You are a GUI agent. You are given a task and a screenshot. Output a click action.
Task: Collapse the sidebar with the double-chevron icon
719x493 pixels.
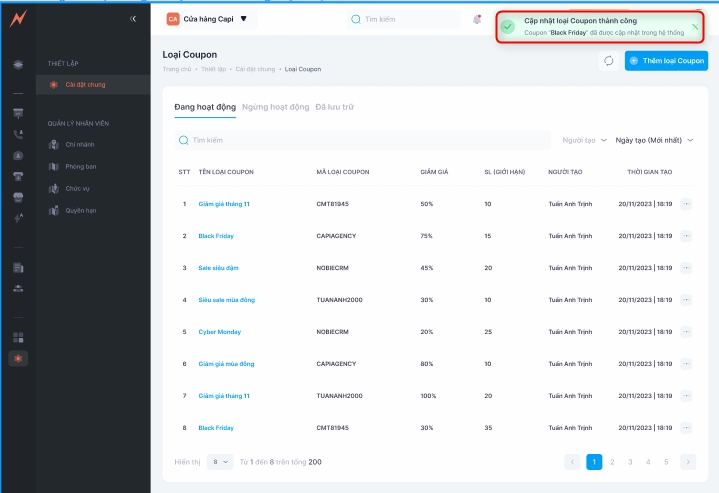(x=134, y=19)
